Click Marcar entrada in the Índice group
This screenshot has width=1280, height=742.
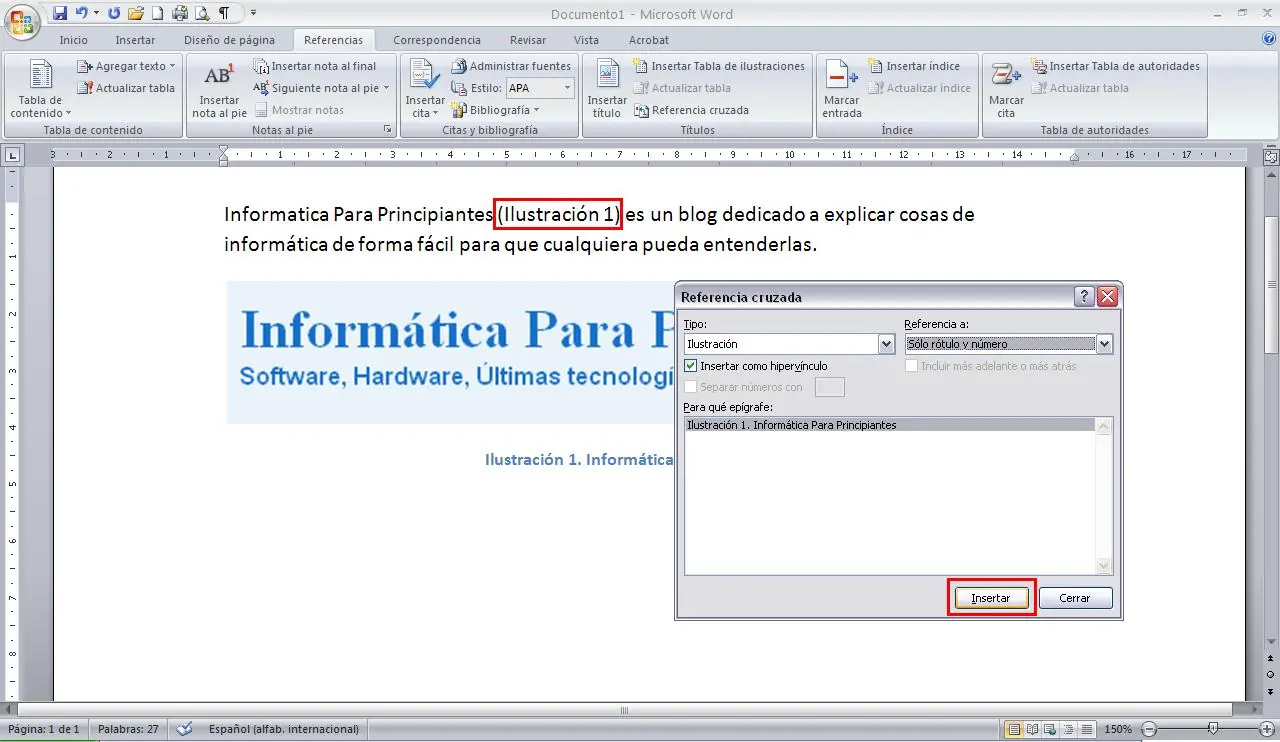coord(842,91)
